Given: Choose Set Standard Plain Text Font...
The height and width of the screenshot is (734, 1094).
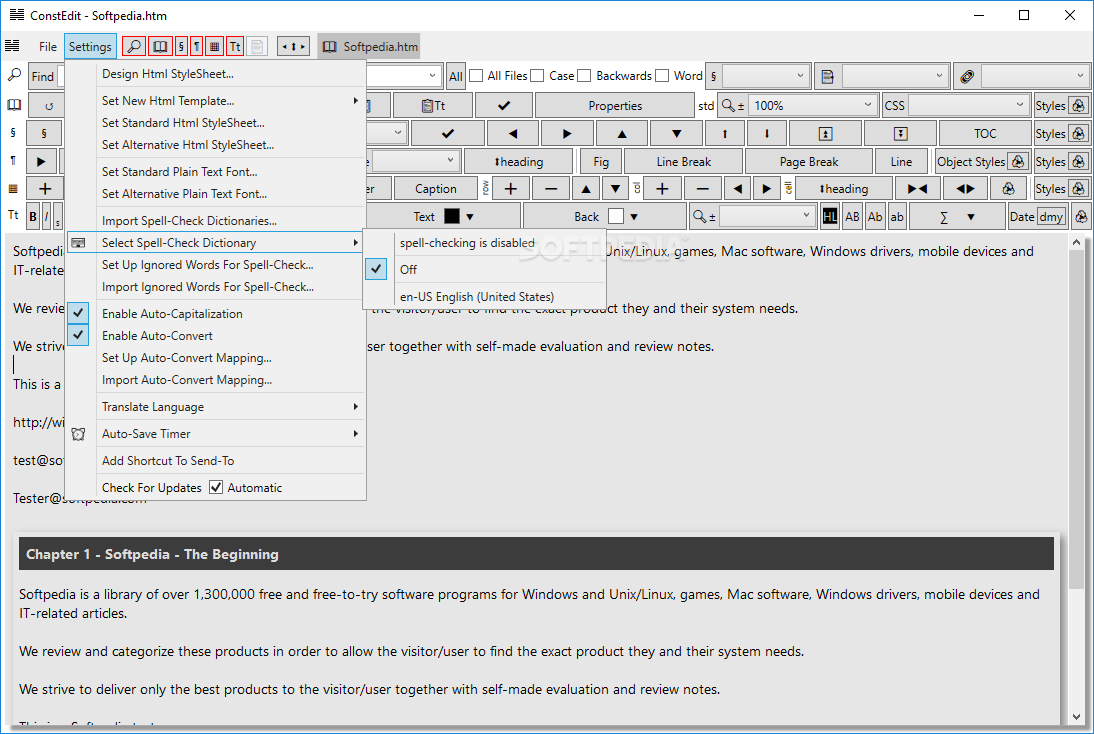Looking at the screenshot, I should click(216, 172).
